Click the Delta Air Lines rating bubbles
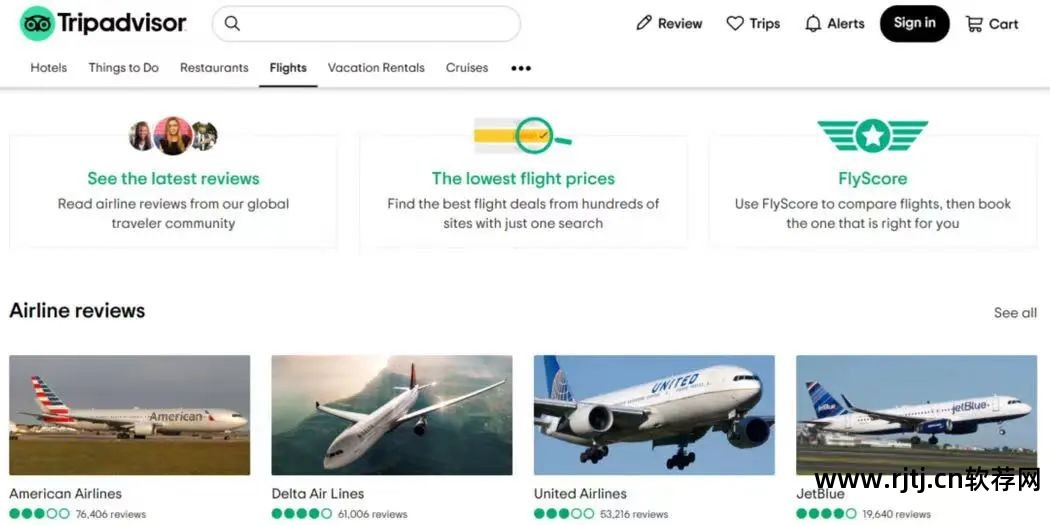The width and height of the screenshot is (1050, 525). tap(301, 514)
